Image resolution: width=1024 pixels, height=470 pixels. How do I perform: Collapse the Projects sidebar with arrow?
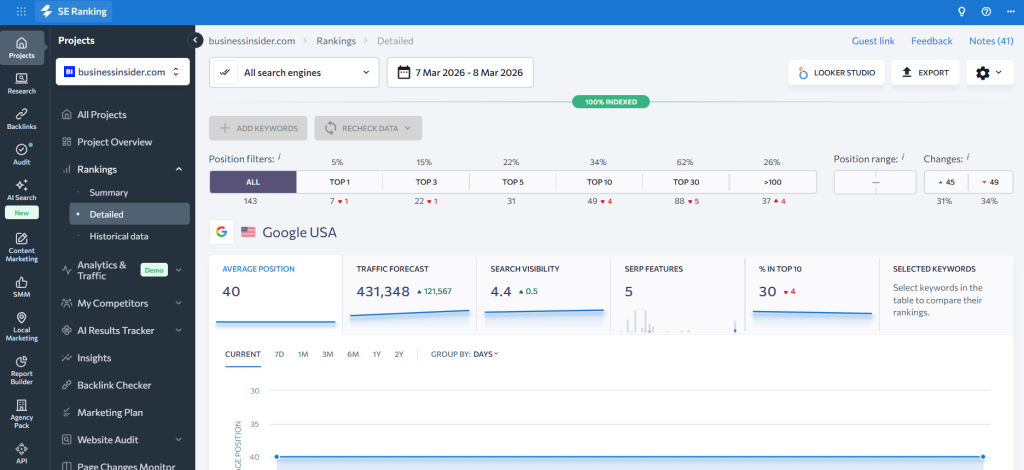(x=195, y=40)
